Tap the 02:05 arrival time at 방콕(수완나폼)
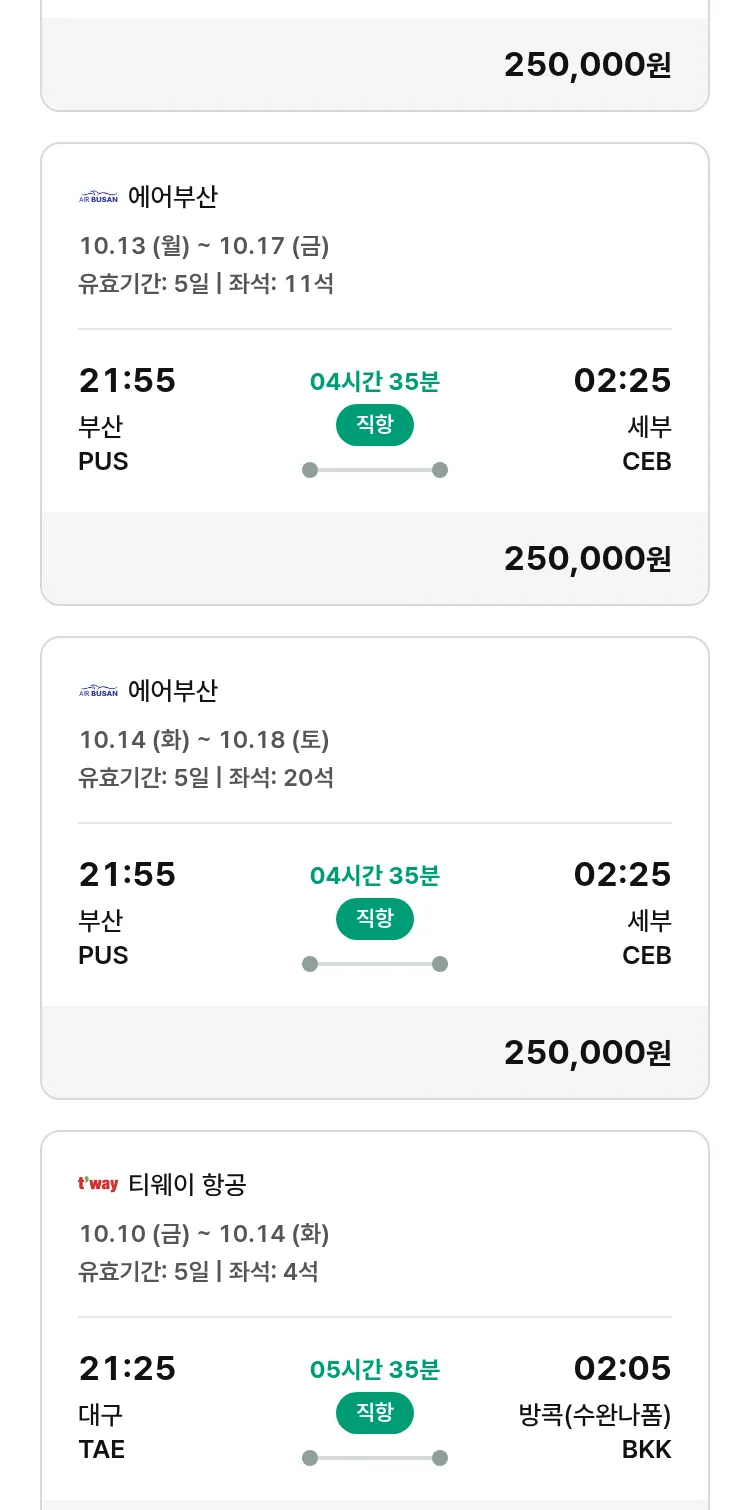 [x=622, y=1368]
